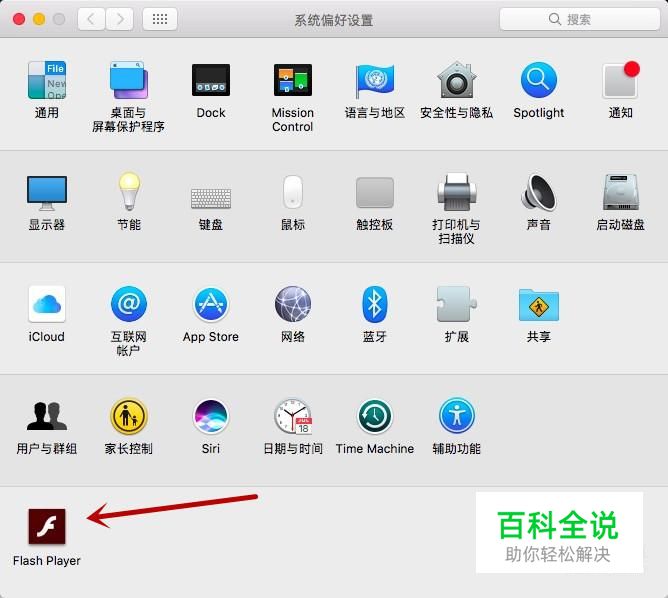Open Date & Time (日期与时间) pane
Viewport: 668px width, 598px height.
pos(293,416)
